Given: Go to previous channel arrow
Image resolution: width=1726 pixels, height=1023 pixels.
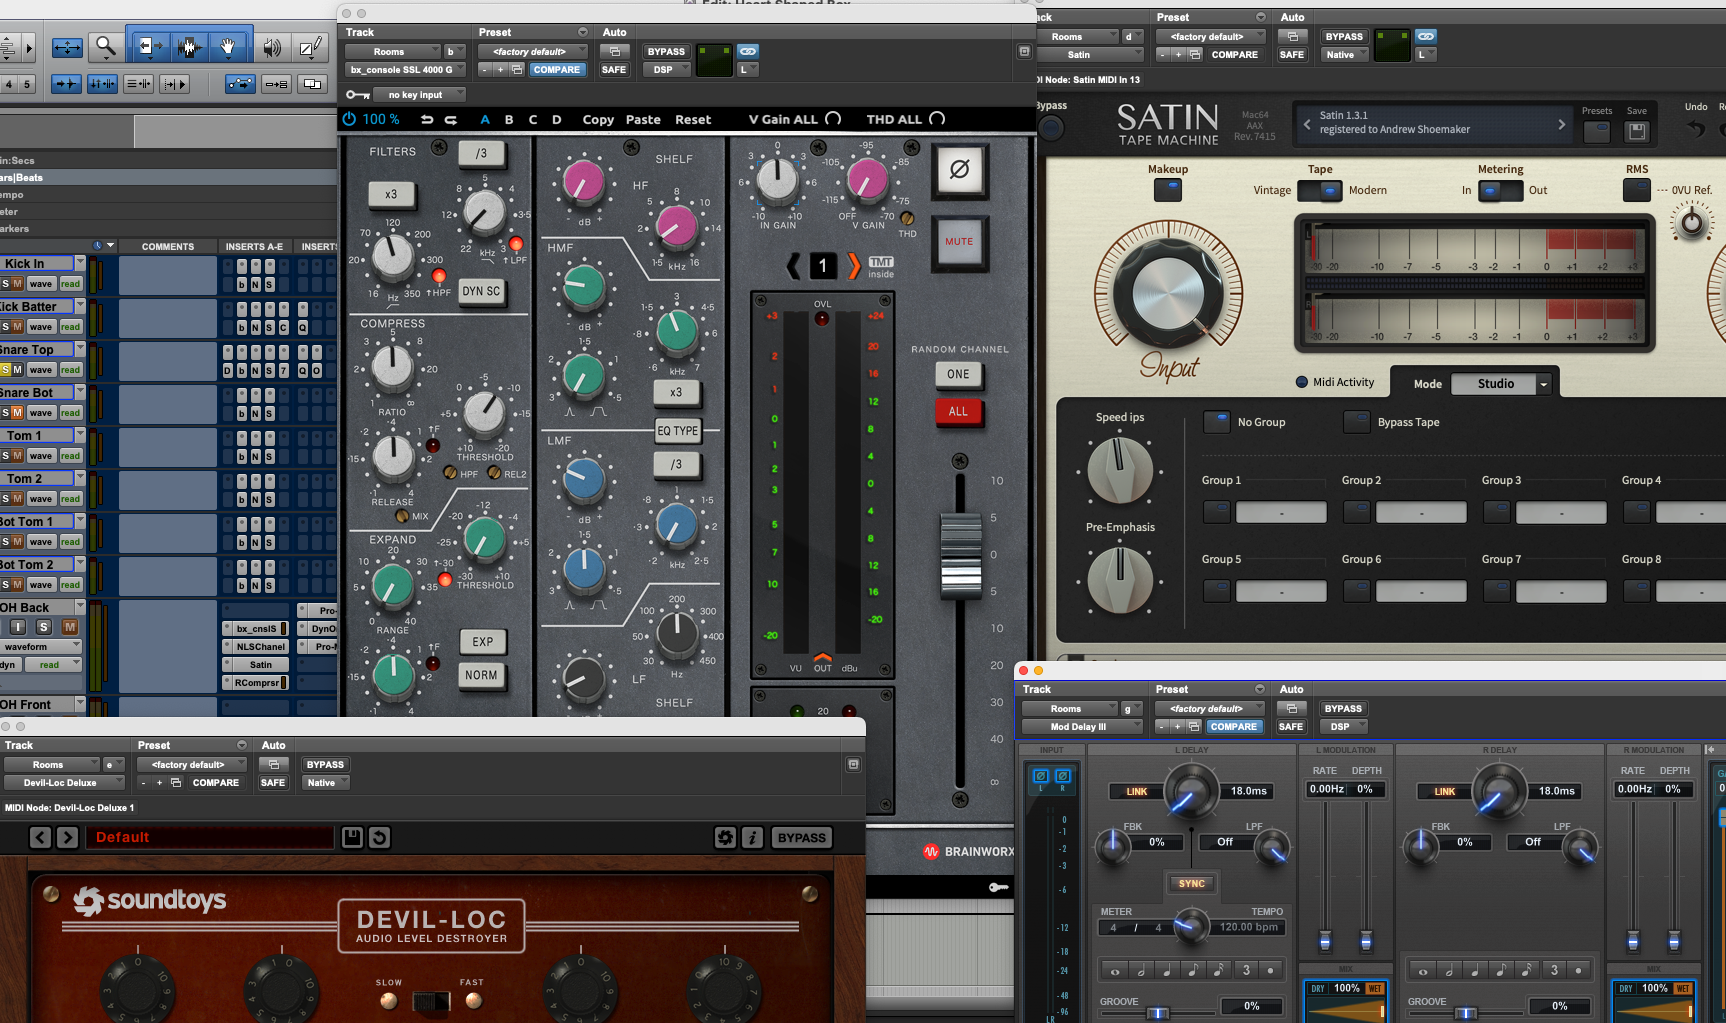Looking at the screenshot, I should point(794,265).
